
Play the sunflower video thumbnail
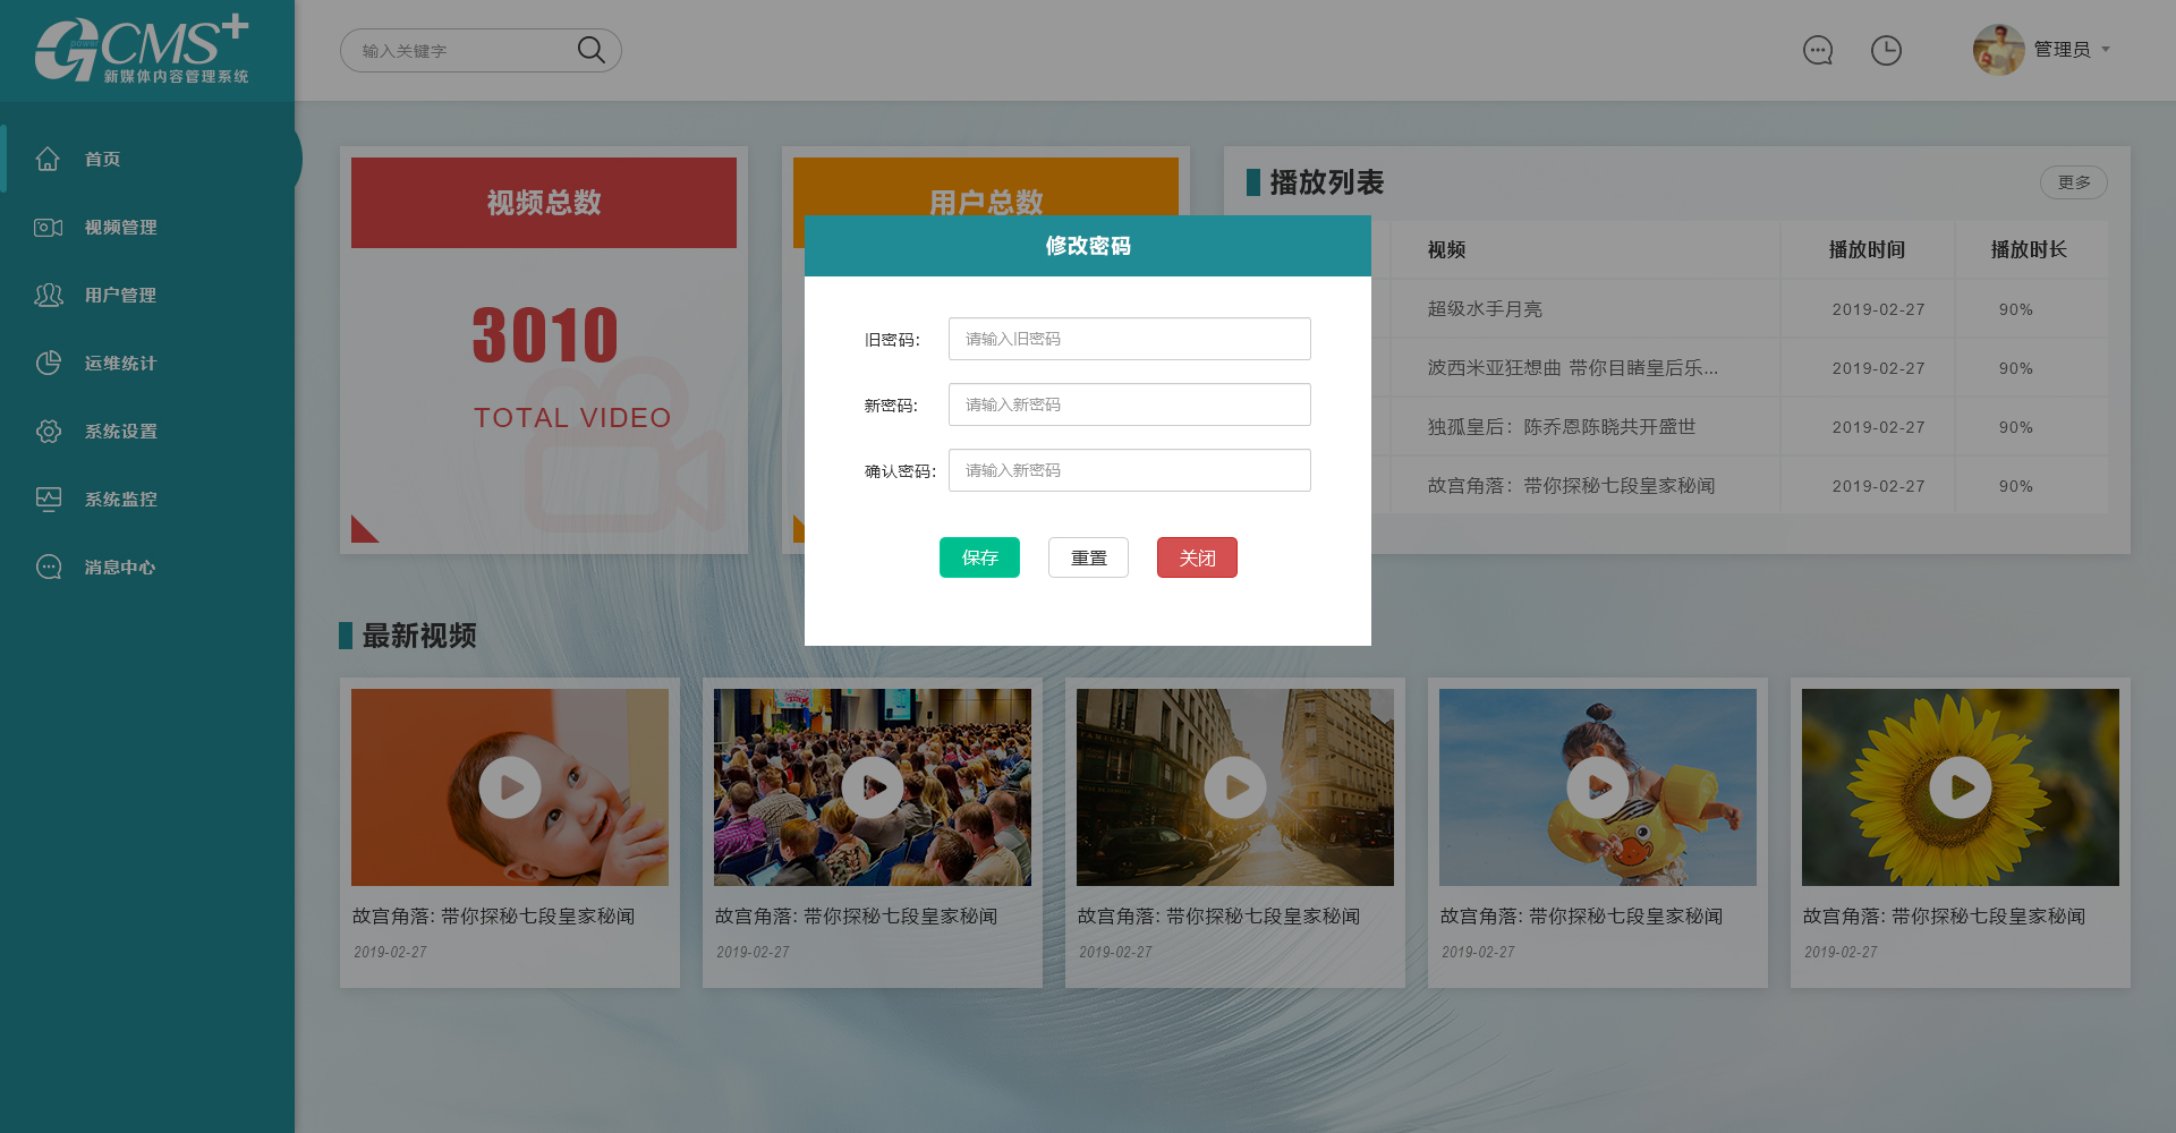[1959, 787]
